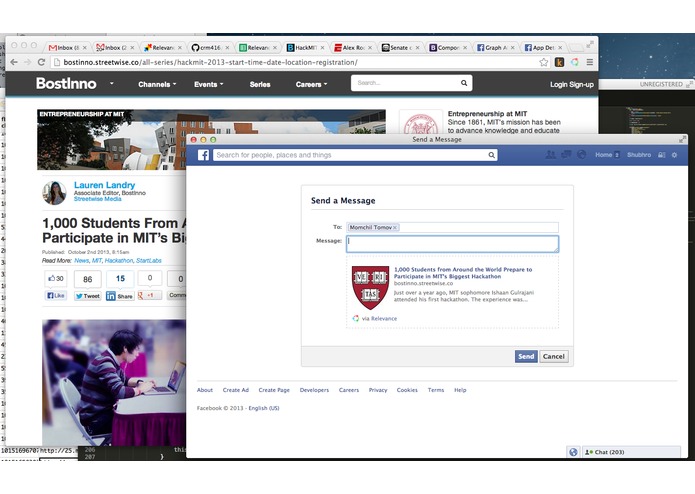695x494 pixels.
Task: Open the Streetwise Media link
Action: [98, 199]
